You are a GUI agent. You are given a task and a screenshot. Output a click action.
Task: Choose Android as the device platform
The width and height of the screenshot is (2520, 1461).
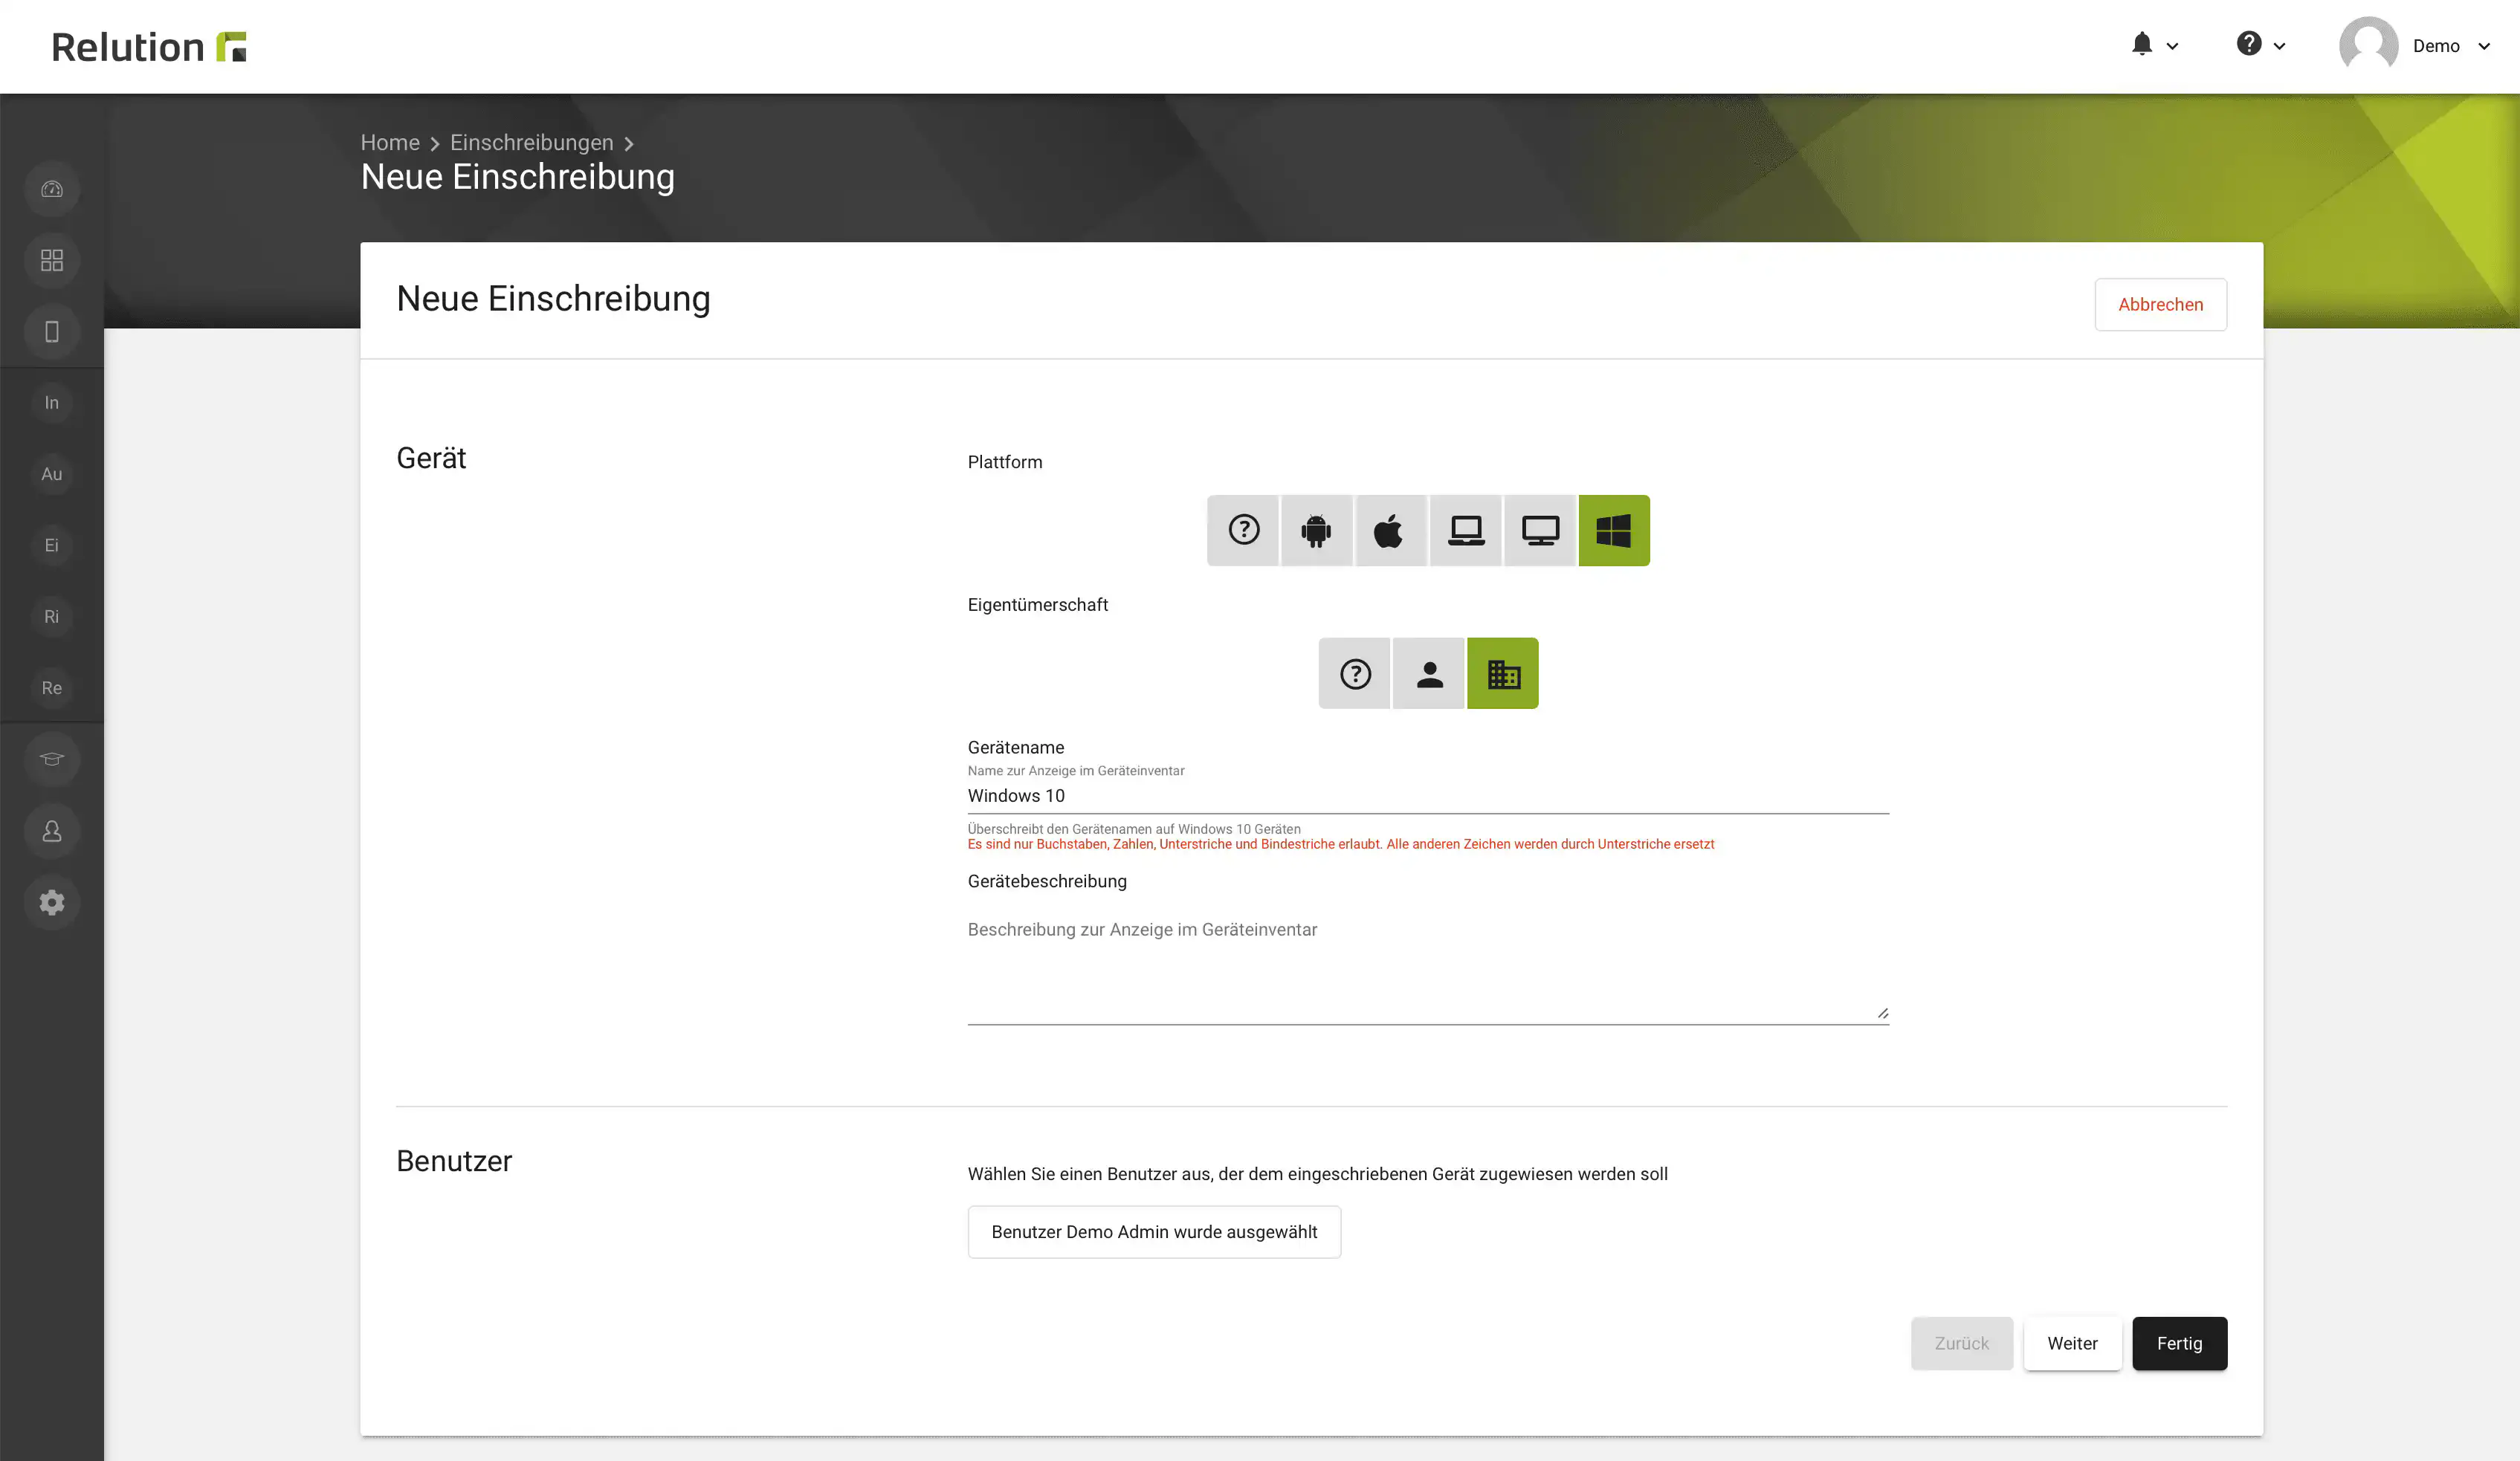pos(1316,531)
